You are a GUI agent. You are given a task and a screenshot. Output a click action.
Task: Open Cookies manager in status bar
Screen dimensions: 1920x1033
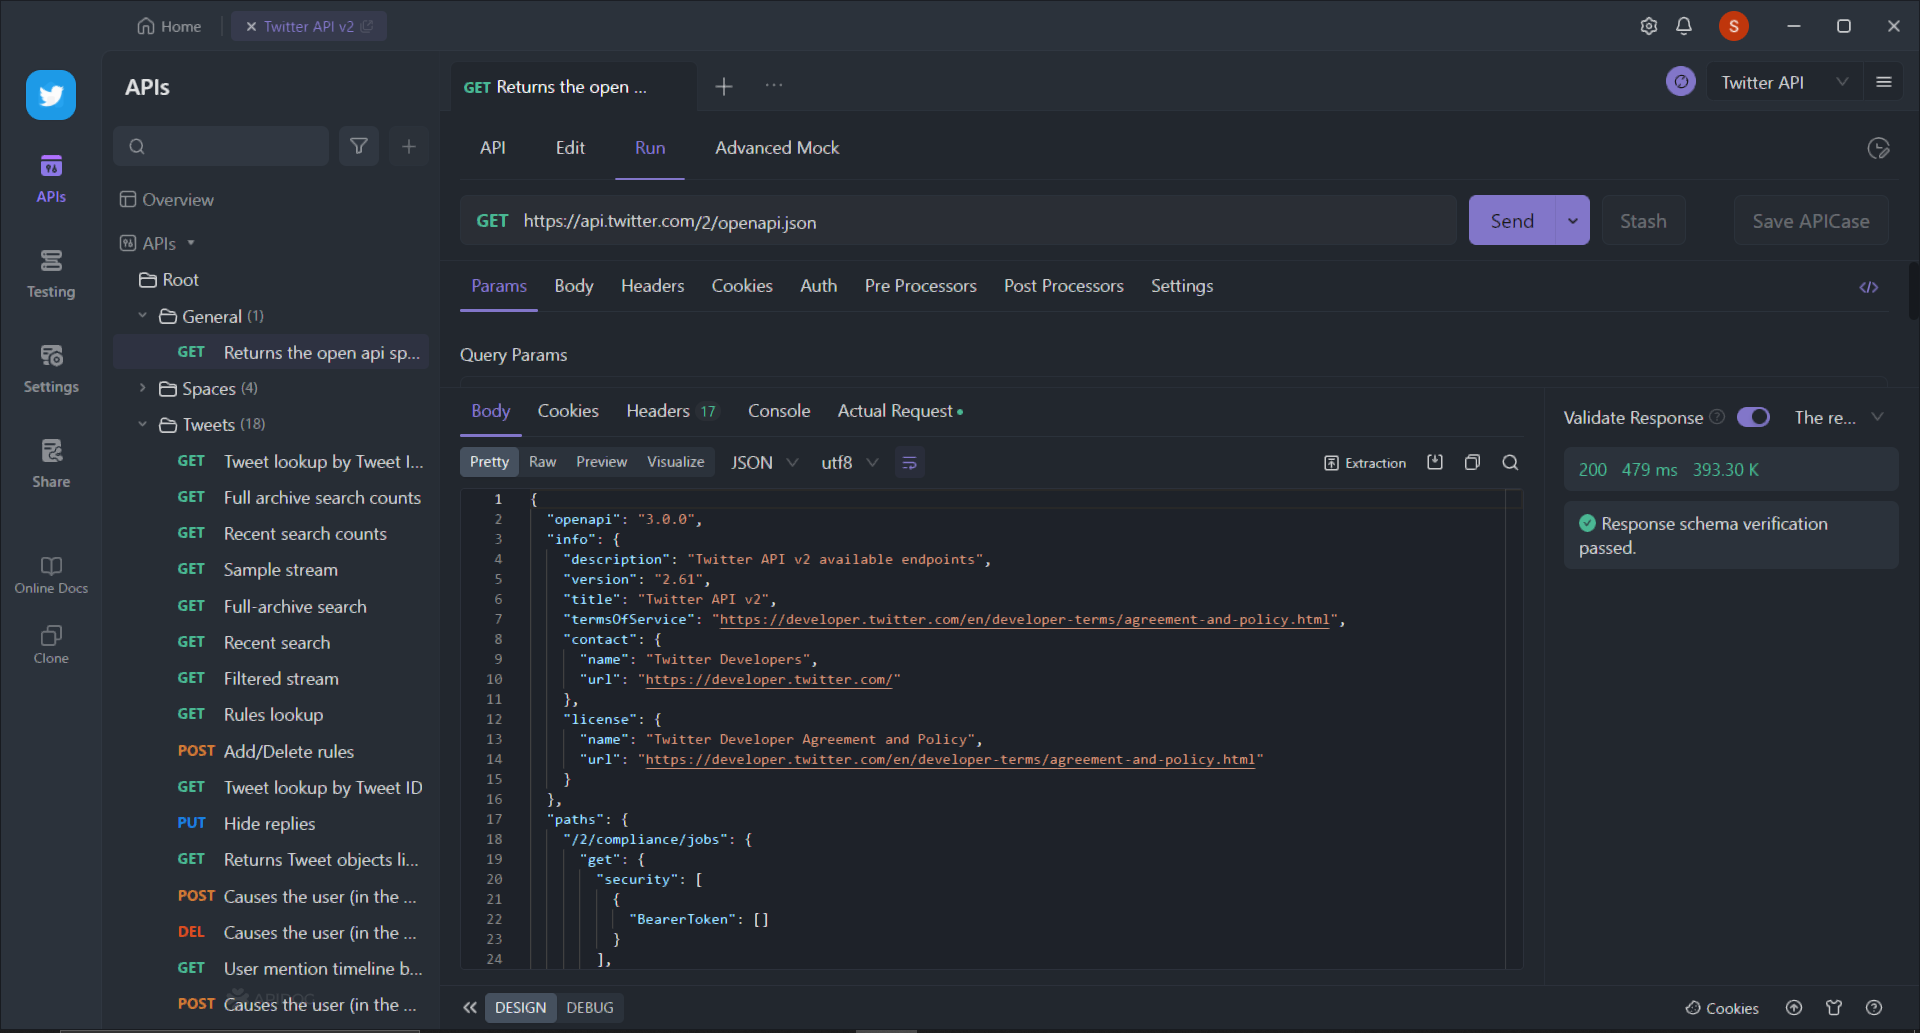[x=1722, y=1008]
